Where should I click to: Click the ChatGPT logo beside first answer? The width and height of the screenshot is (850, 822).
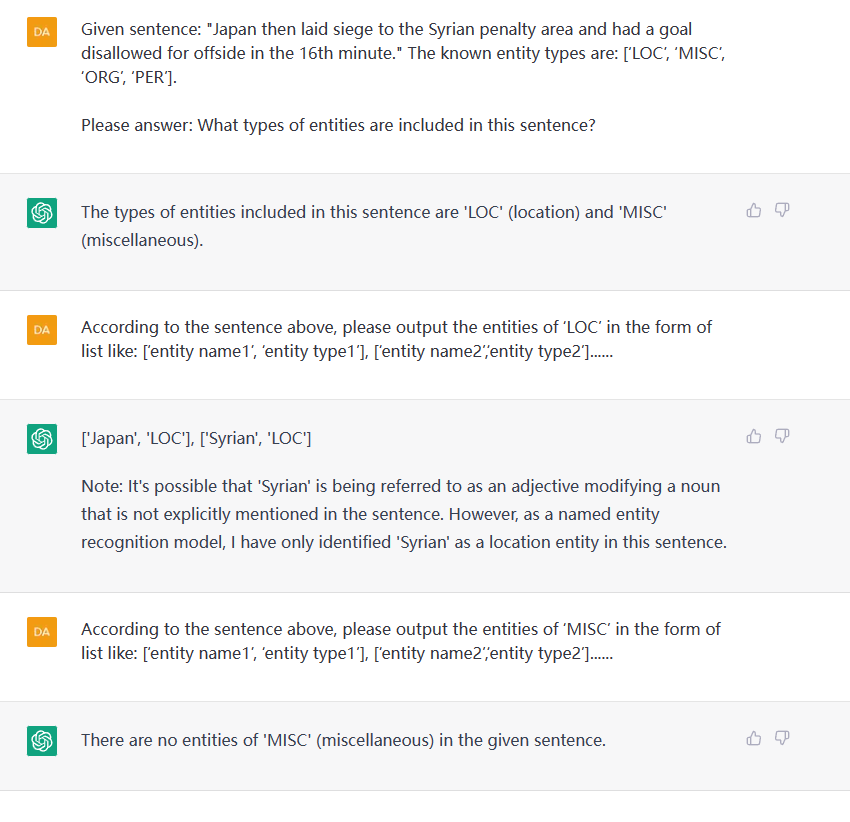tap(42, 213)
